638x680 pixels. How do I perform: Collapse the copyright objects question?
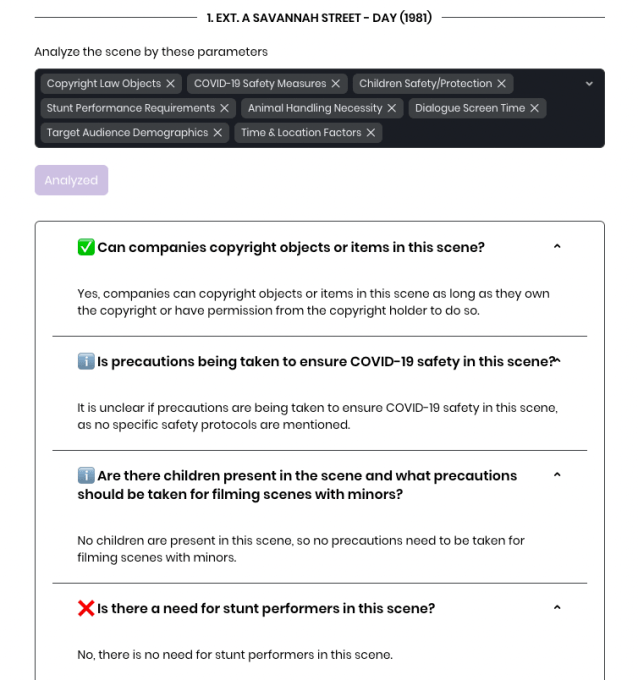pyautogui.click(x=557, y=247)
